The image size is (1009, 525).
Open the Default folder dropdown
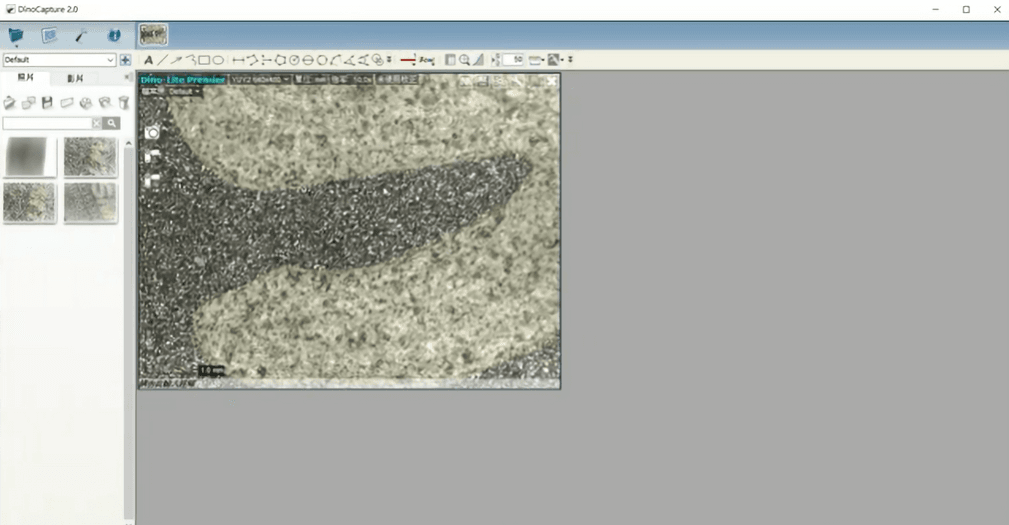click(59, 60)
